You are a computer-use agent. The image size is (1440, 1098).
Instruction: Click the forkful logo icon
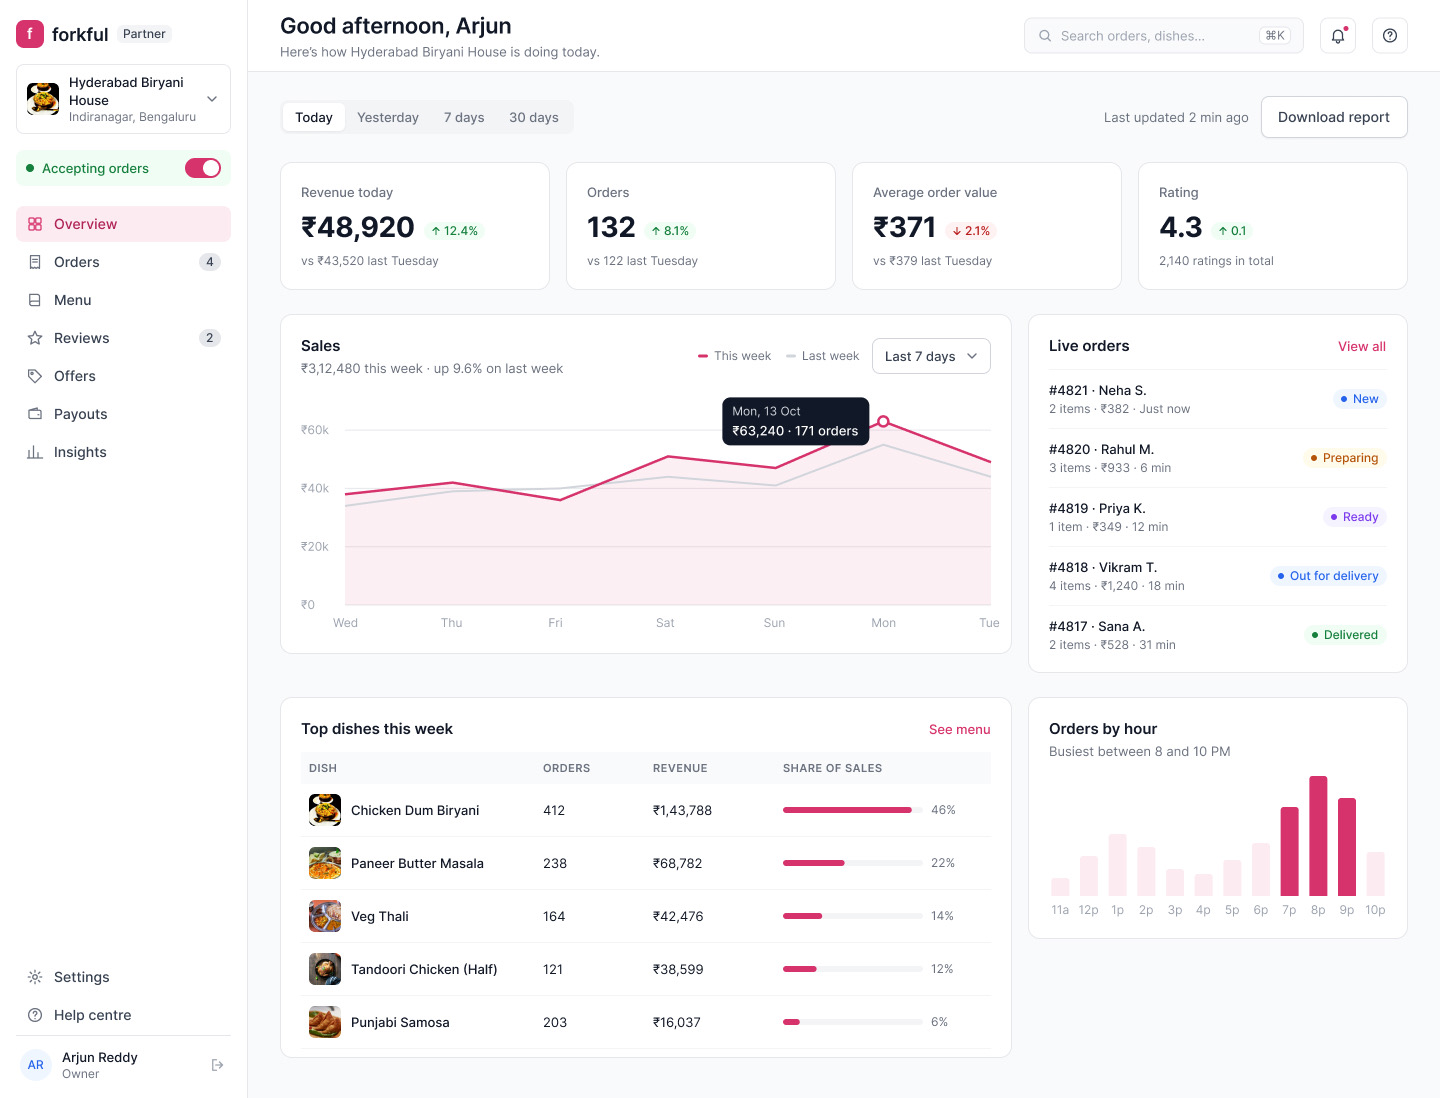coord(30,34)
